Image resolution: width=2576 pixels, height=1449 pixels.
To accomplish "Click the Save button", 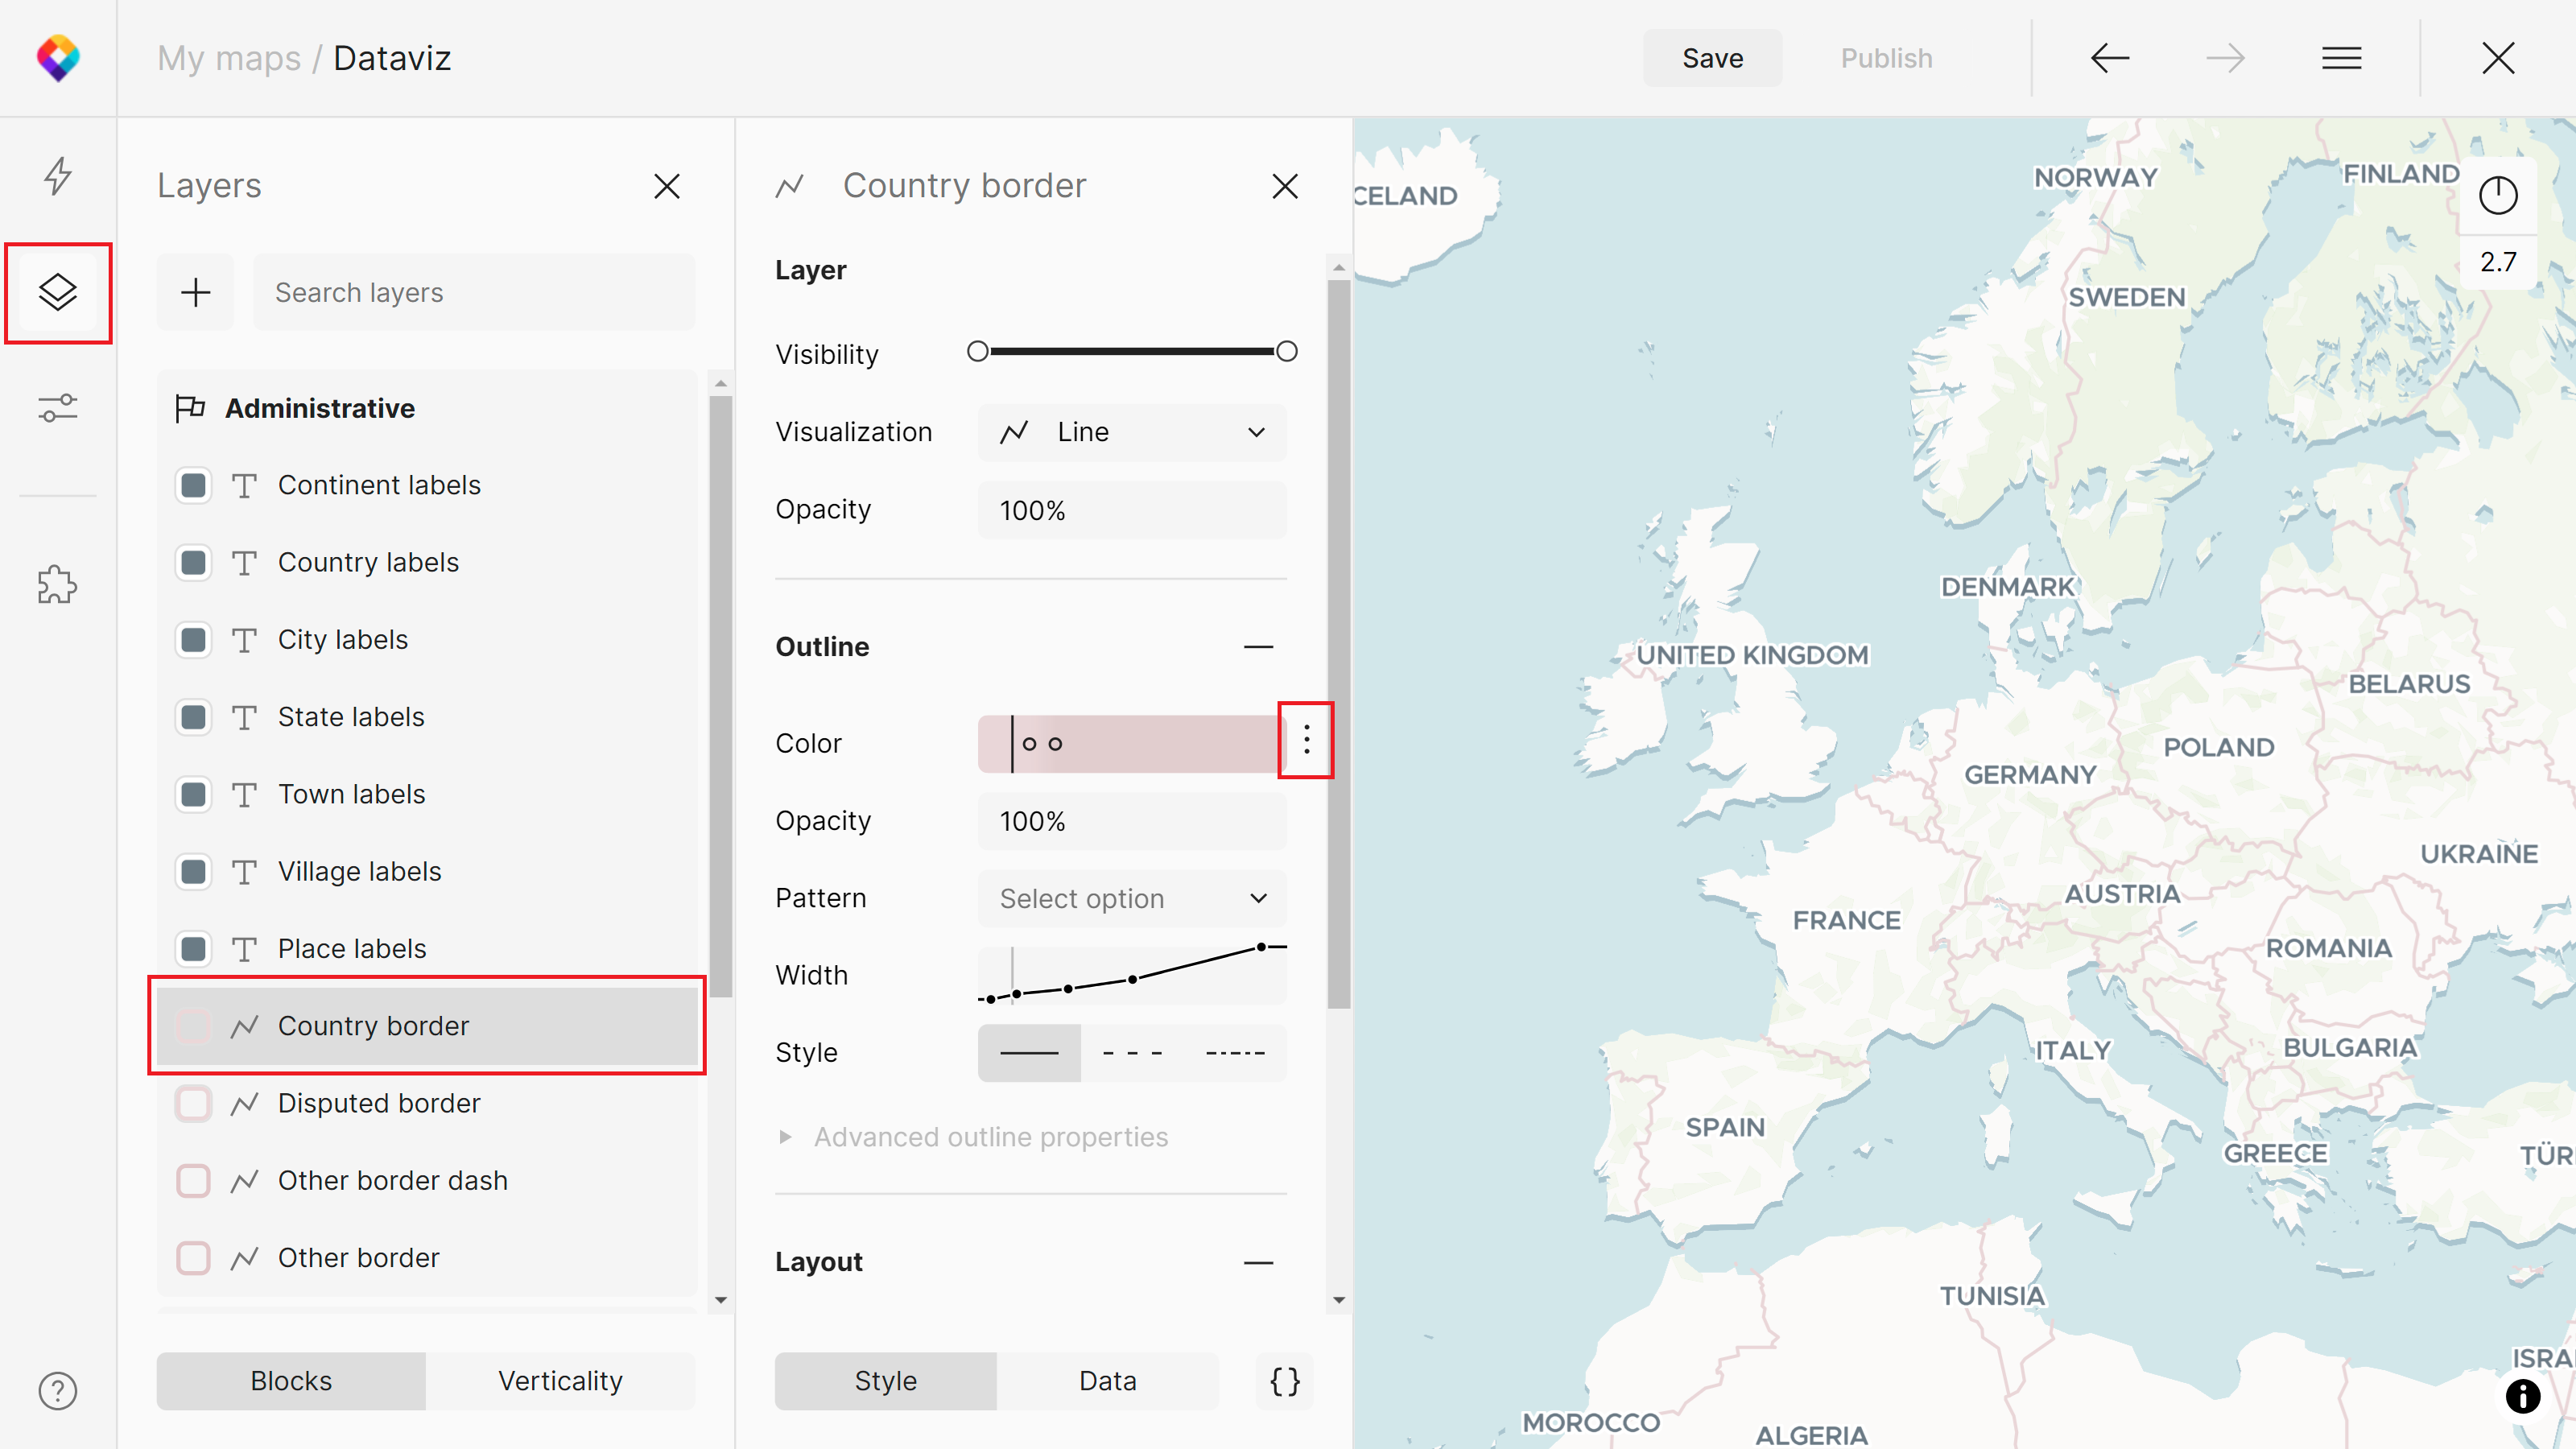I will coord(1712,58).
